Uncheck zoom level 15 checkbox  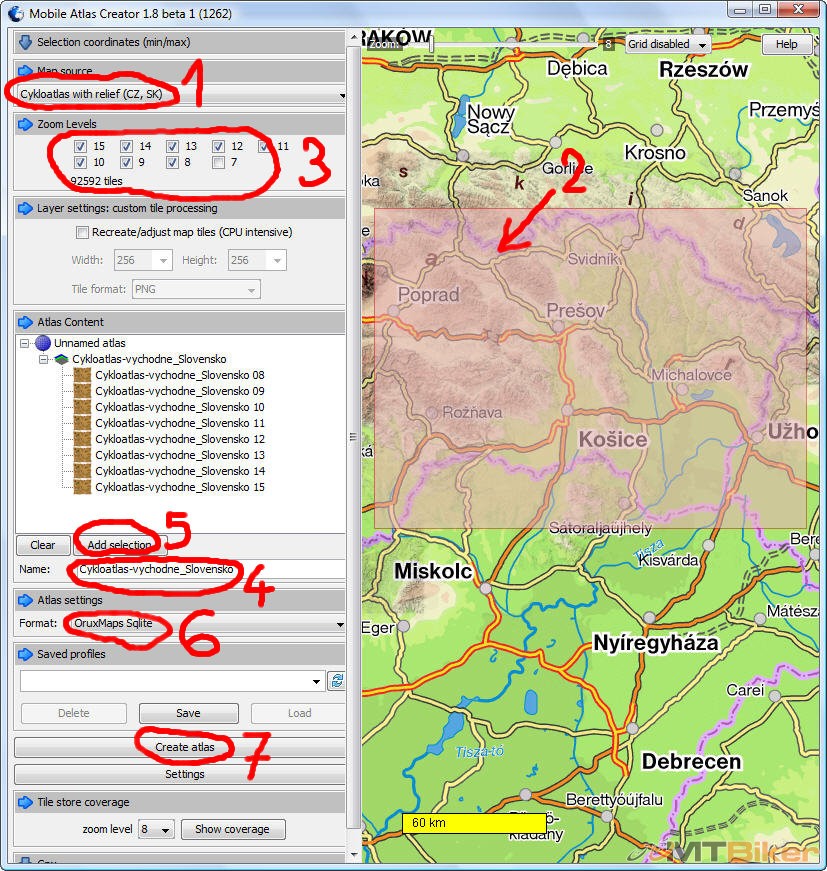click(x=81, y=146)
